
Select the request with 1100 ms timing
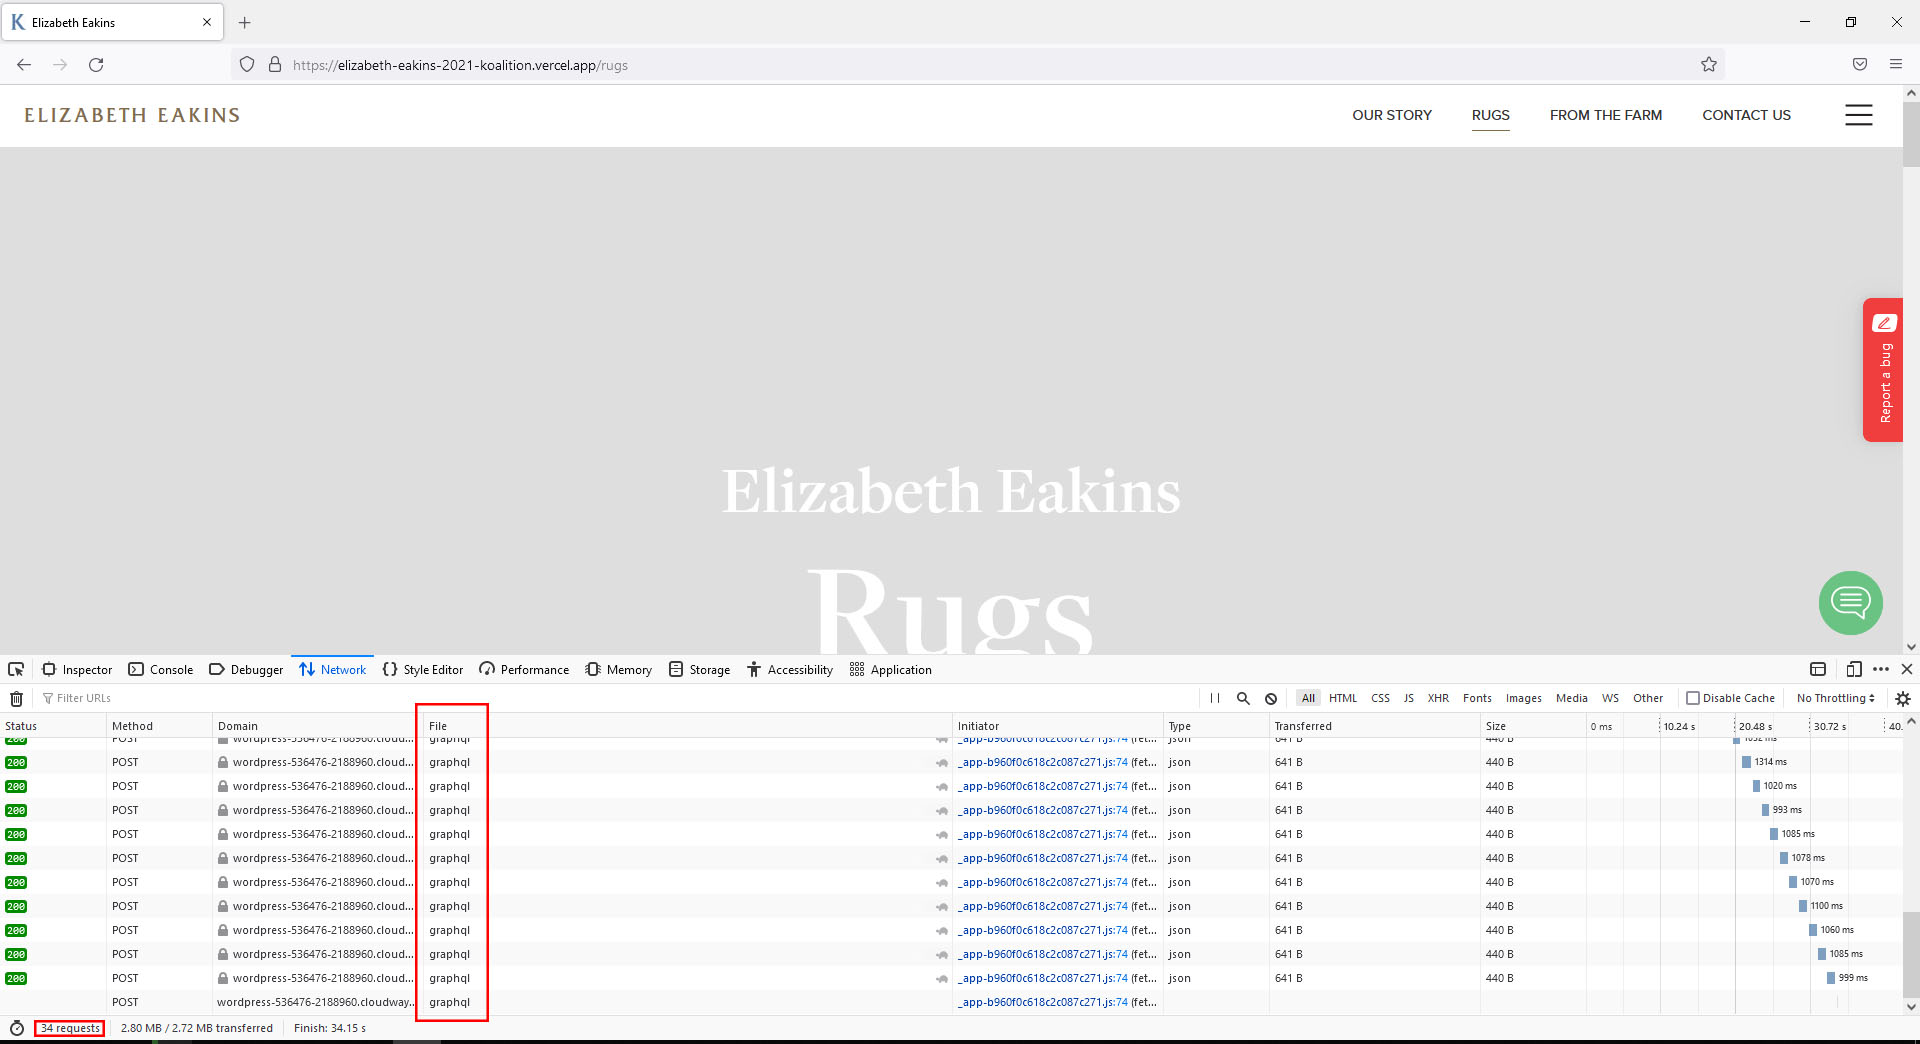point(950,906)
